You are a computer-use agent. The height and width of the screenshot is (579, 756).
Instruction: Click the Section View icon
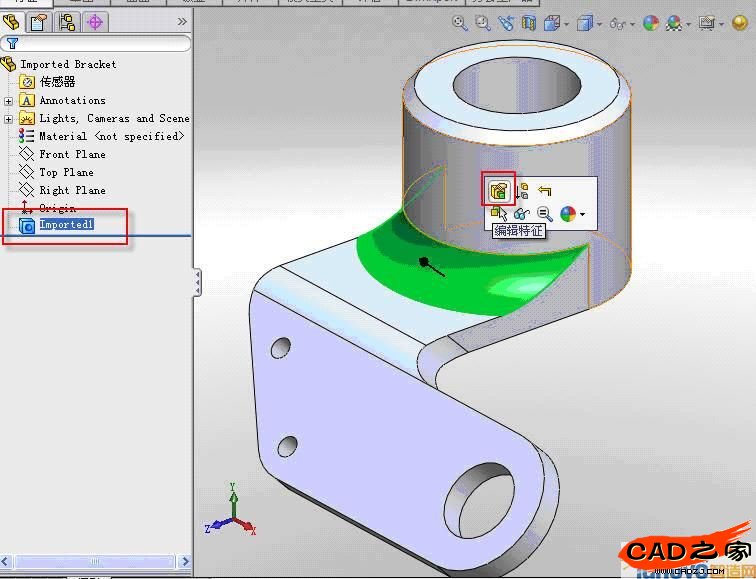[x=529, y=23]
